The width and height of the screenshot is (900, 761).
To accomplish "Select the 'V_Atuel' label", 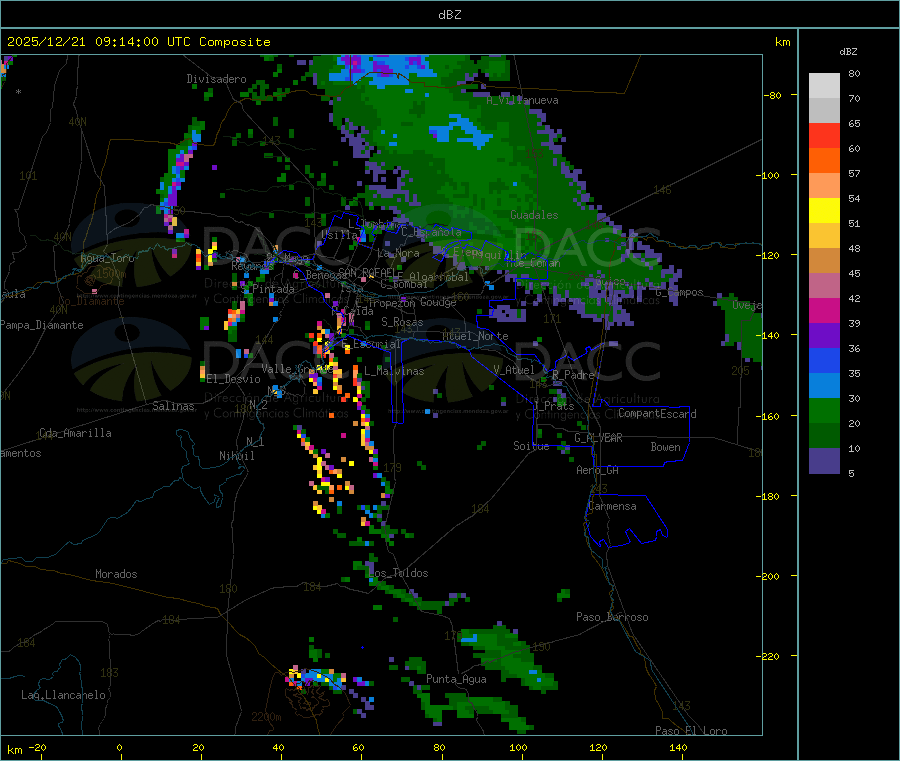I will point(514,370).
